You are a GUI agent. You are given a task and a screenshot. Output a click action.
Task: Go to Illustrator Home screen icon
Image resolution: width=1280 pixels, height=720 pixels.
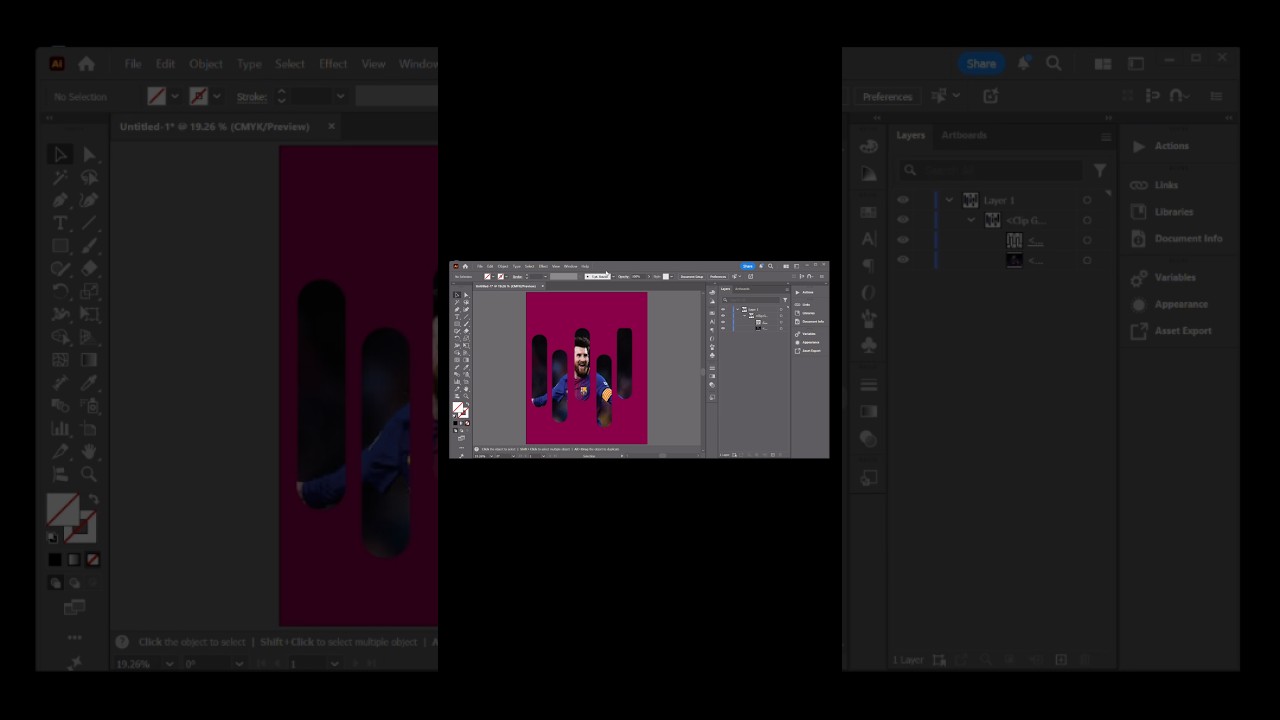point(86,64)
